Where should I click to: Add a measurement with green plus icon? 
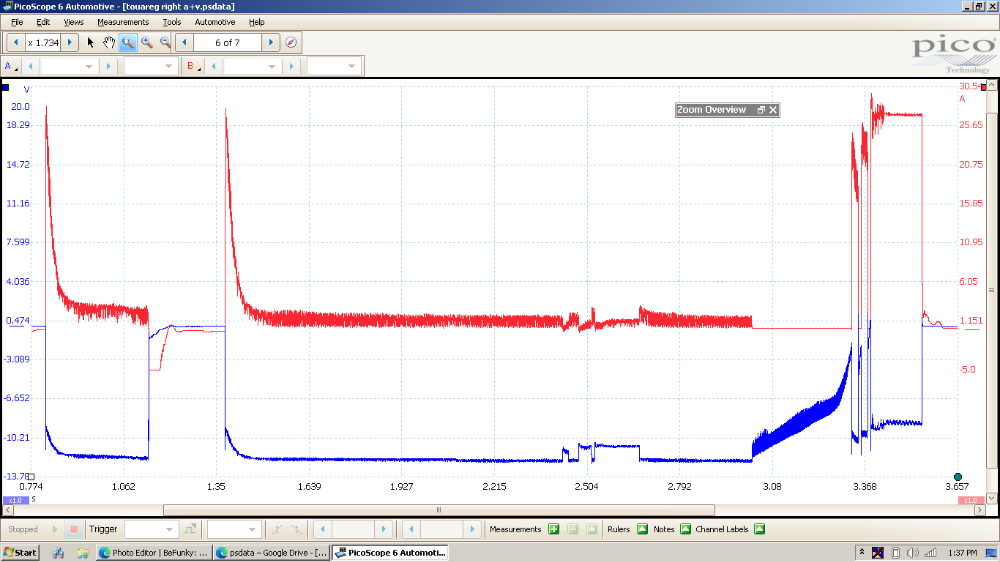[x=553, y=529]
